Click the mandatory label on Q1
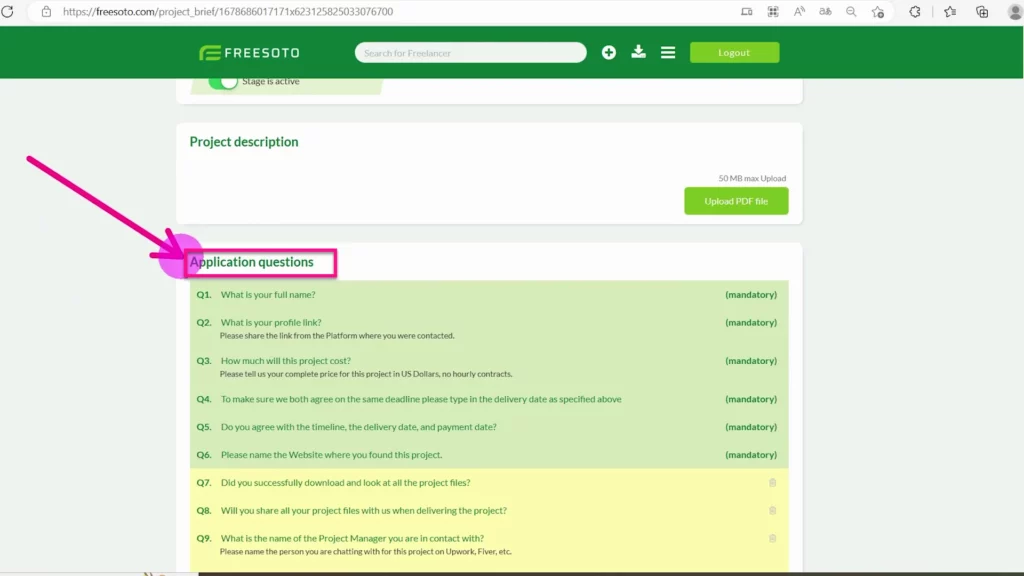This screenshot has height=576, width=1024. pos(751,295)
